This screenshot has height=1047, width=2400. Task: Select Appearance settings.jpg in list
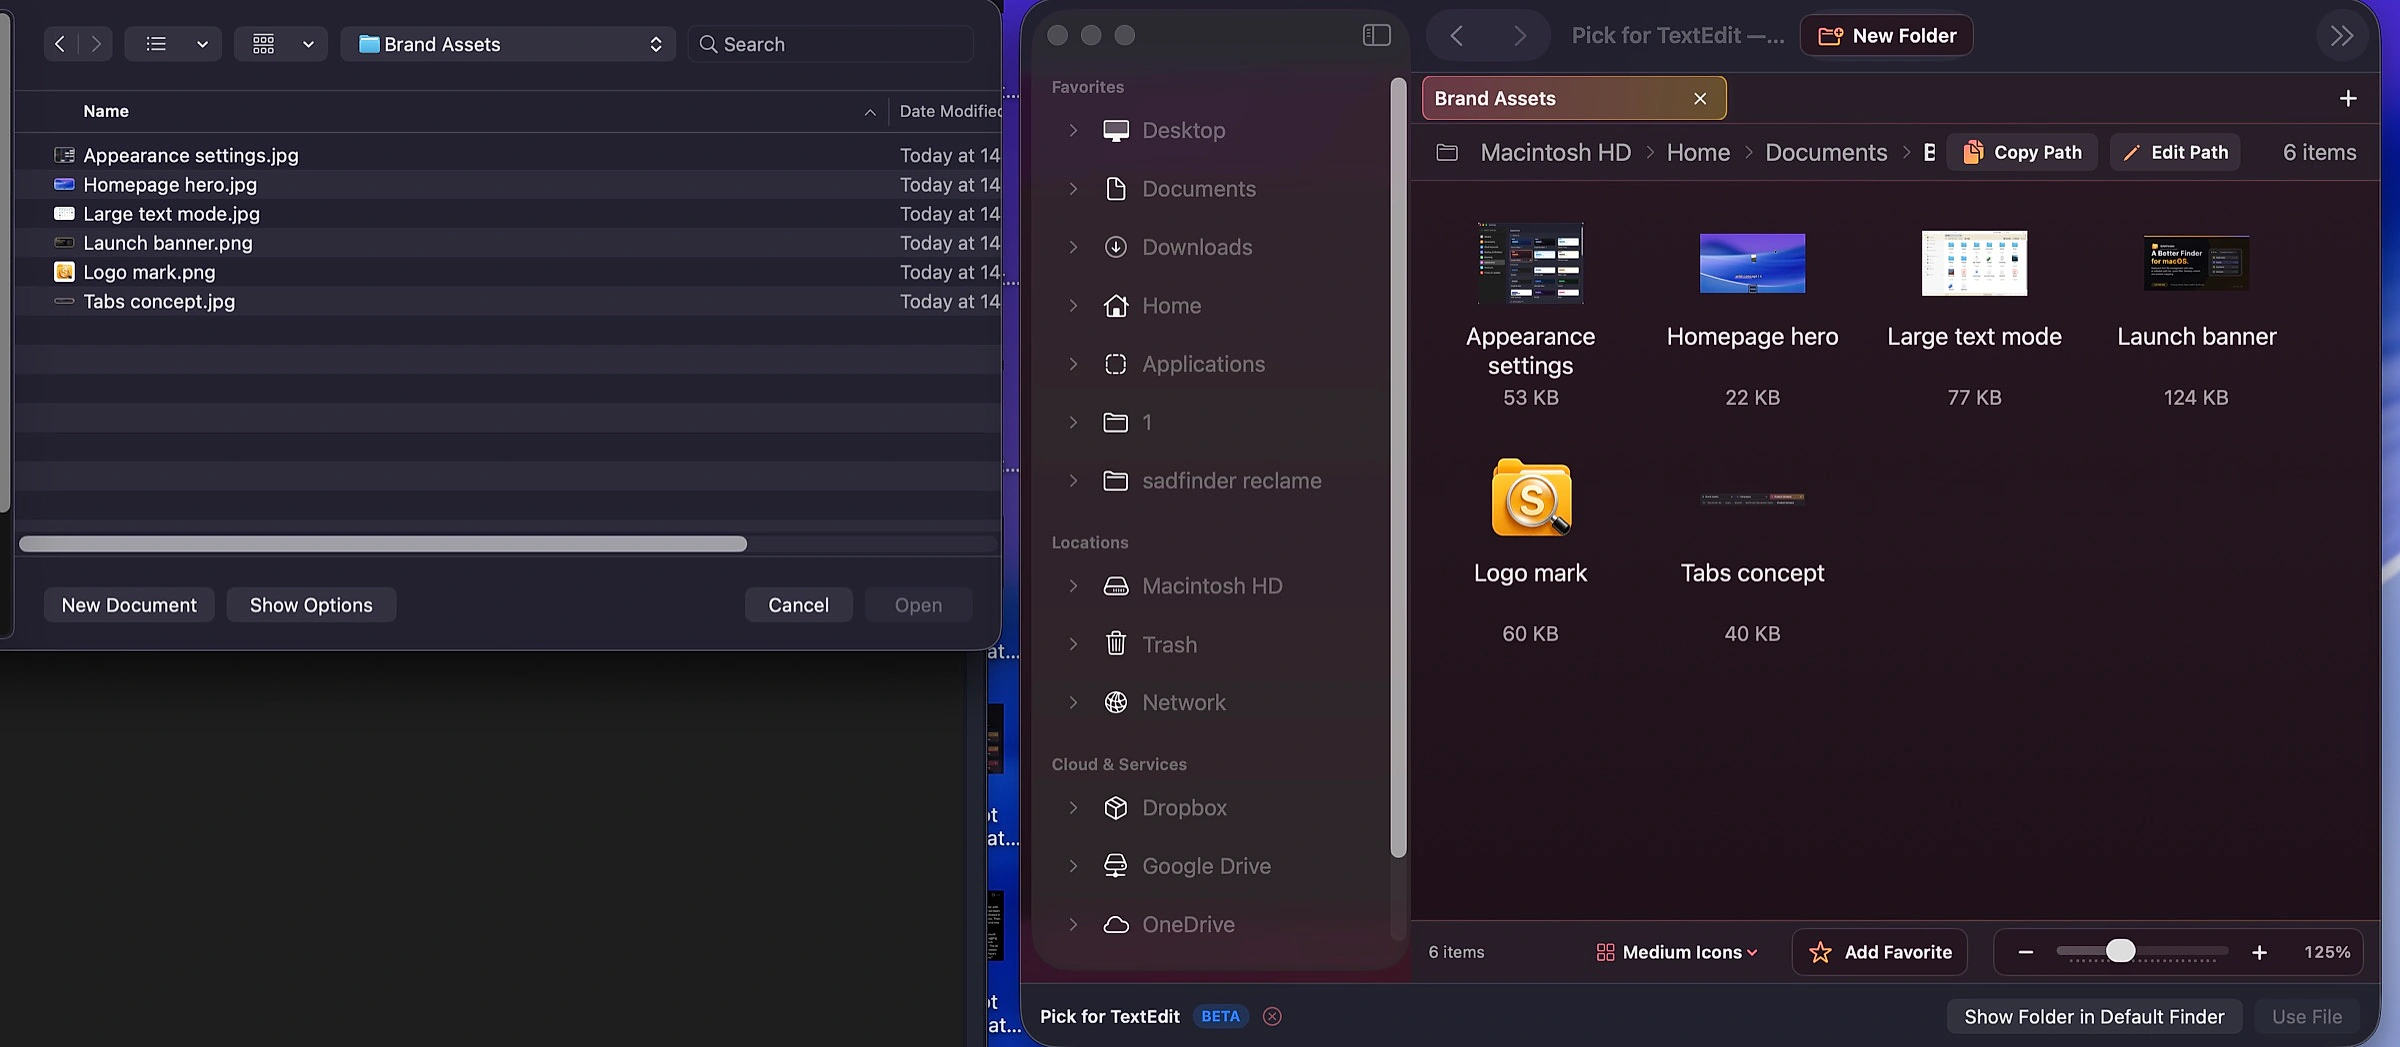(191, 155)
